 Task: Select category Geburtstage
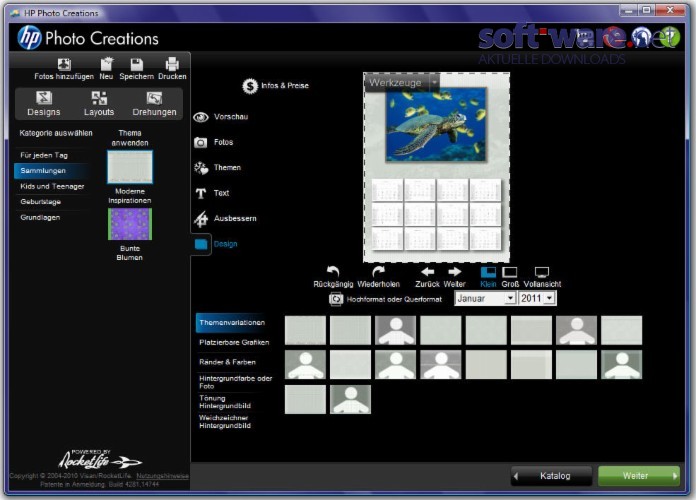pyautogui.click(x=41, y=202)
